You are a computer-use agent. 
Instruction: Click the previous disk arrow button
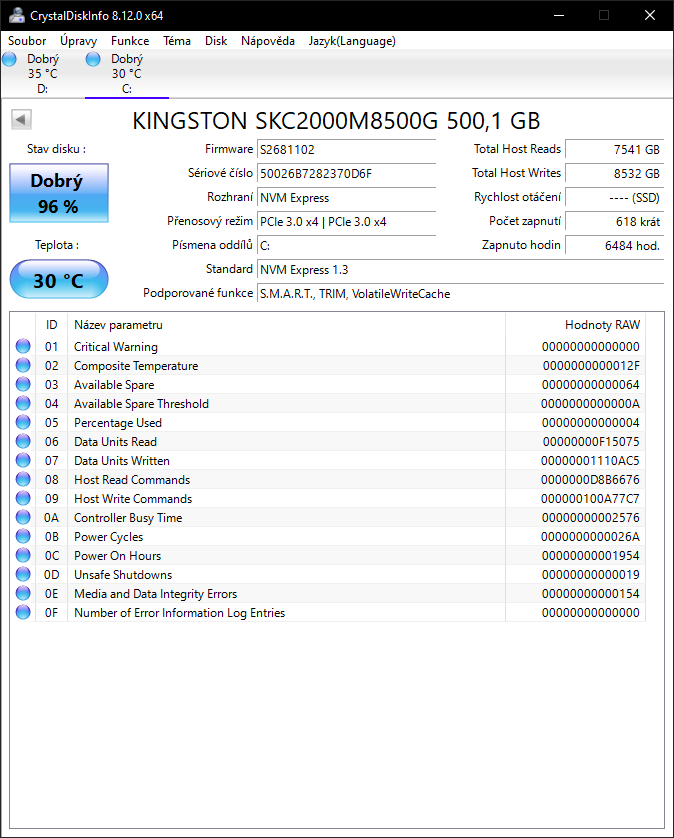pos(21,119)
